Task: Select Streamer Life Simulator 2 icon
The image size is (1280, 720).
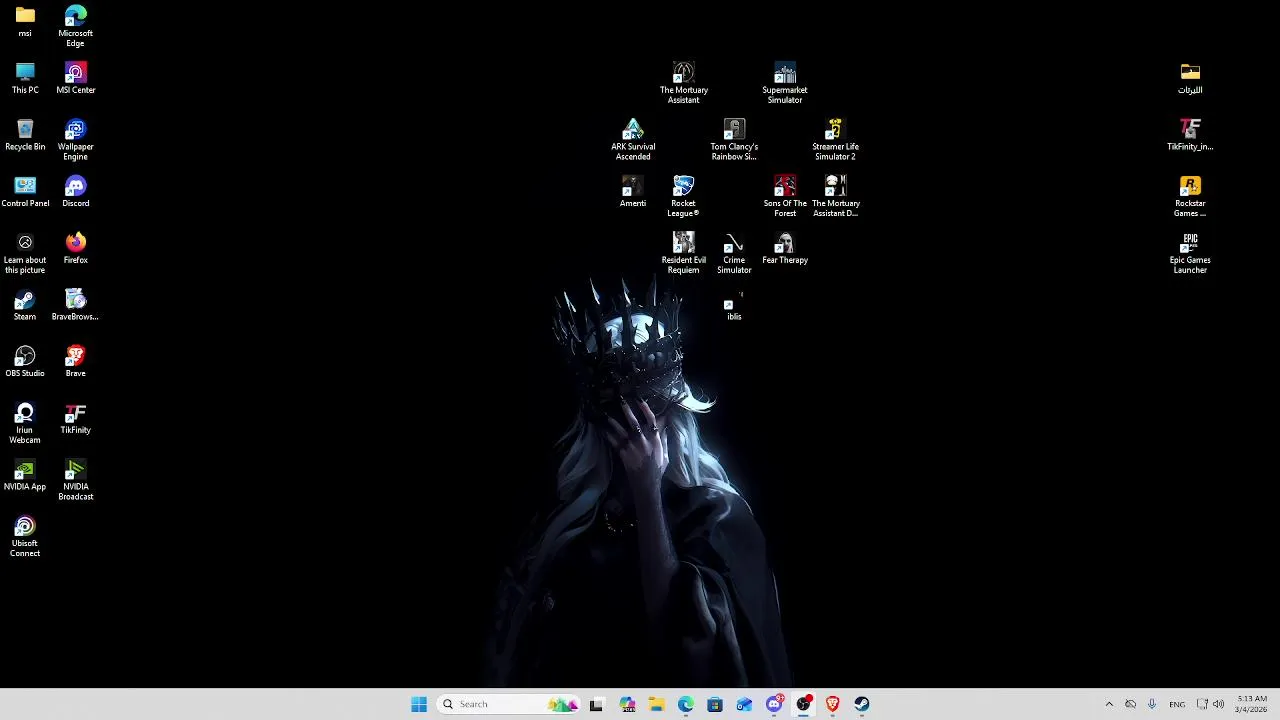Action: pos(835,140)
